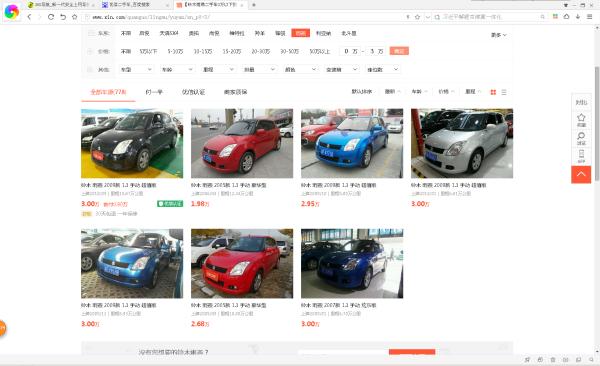This screenshot has width=600, height=366.
Task: Open the browser hamburger menu
Action: click(590, 16)
